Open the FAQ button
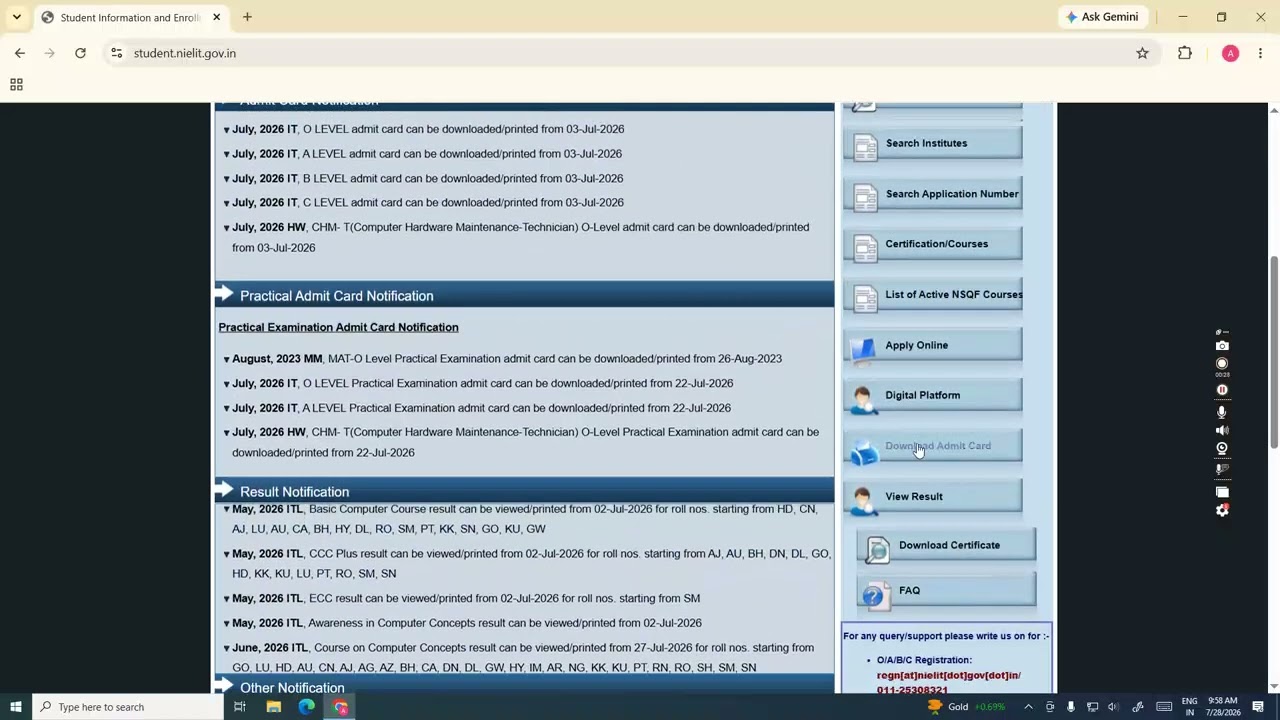 click(x=946, y=593)
